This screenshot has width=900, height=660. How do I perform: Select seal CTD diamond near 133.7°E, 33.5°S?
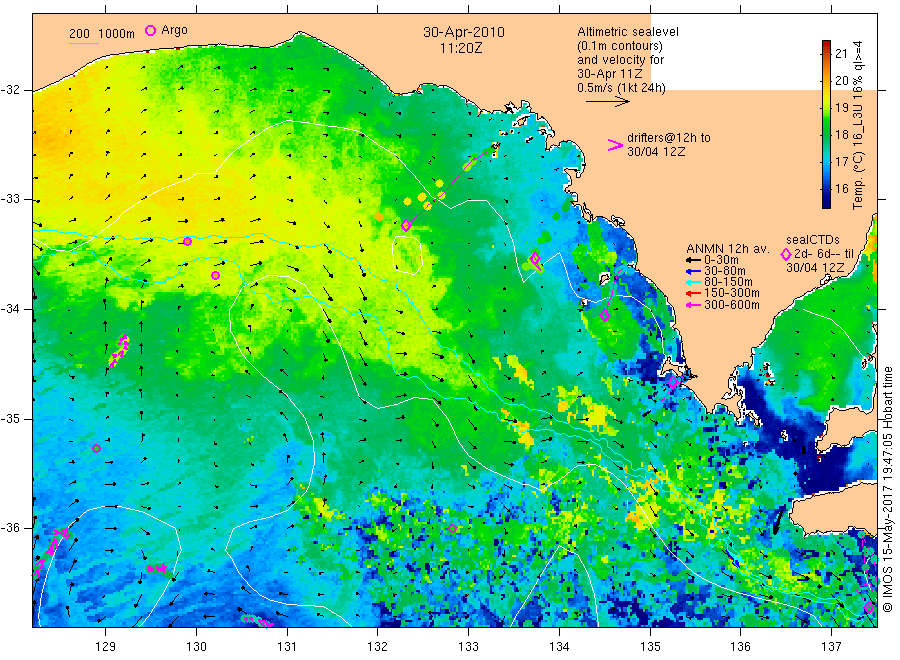pyautogui.click(x=535, y=258)
